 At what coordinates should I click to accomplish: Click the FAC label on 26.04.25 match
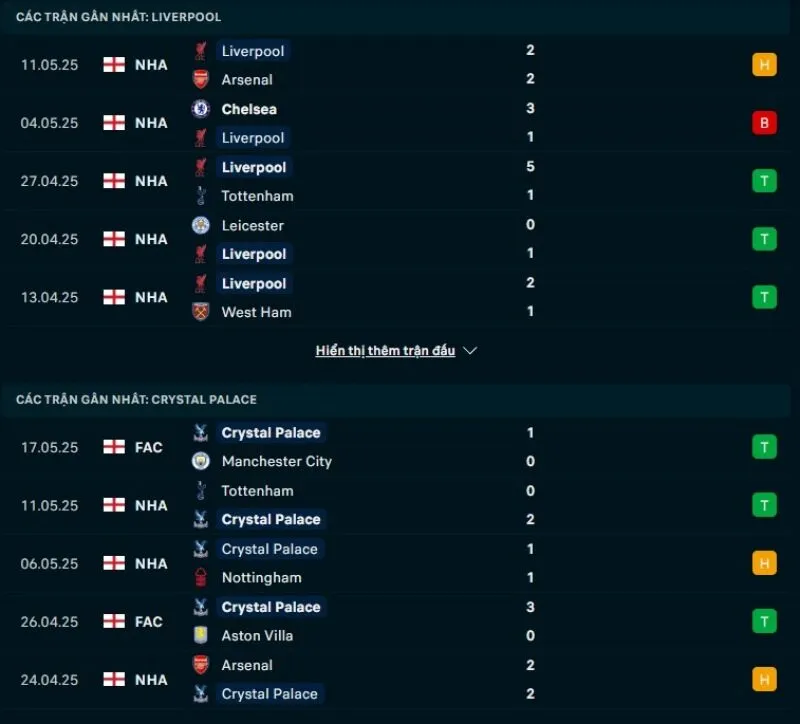coord(149,621)
